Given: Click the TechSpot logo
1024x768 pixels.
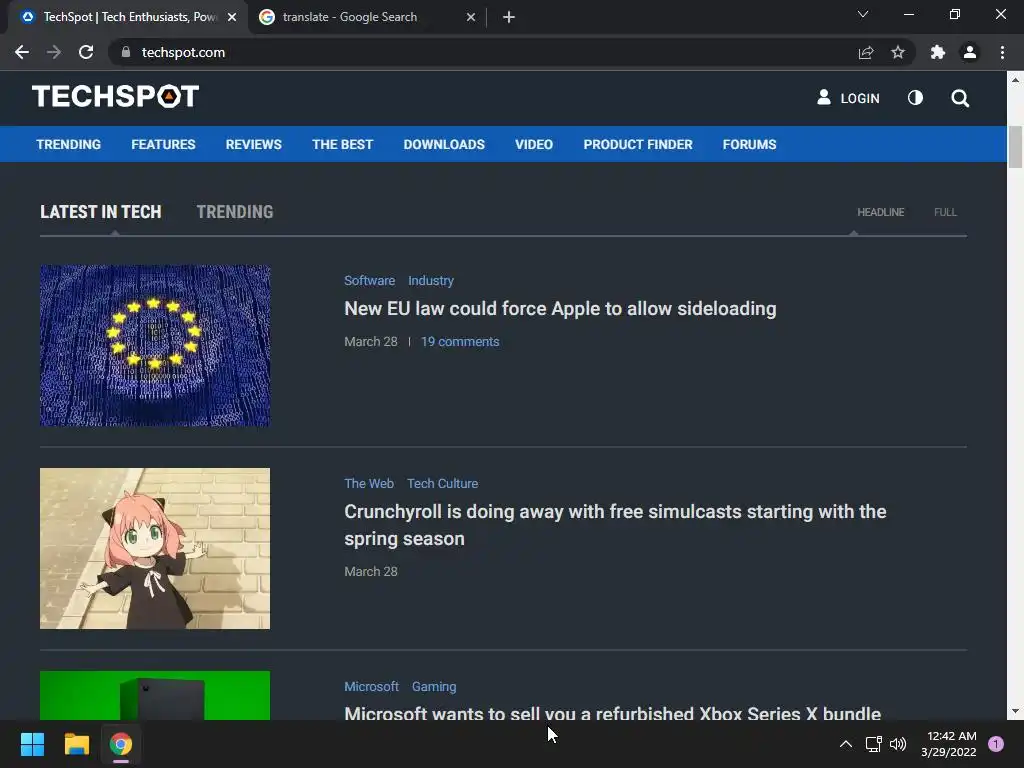Looking at the screenshot, I should coord(116,96).
